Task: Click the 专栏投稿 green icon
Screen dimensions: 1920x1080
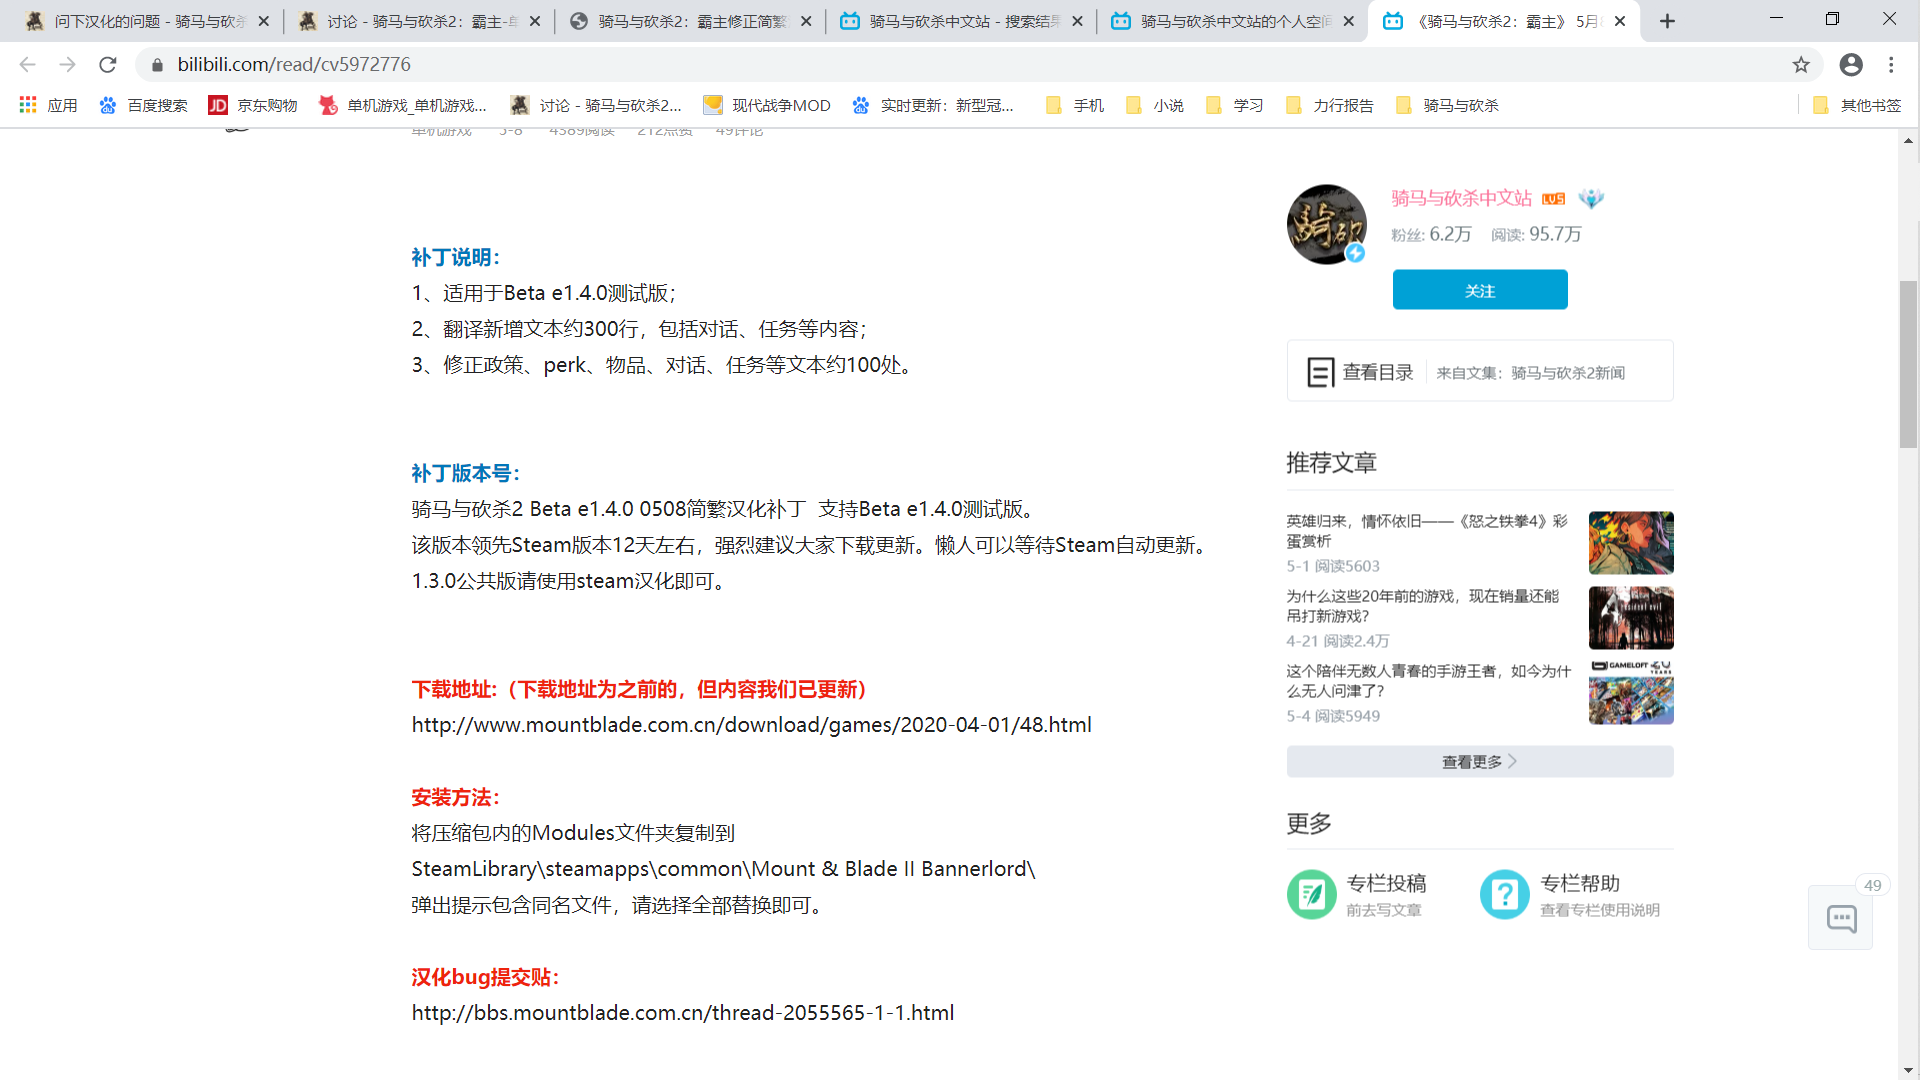Action: coord(1311,894)
